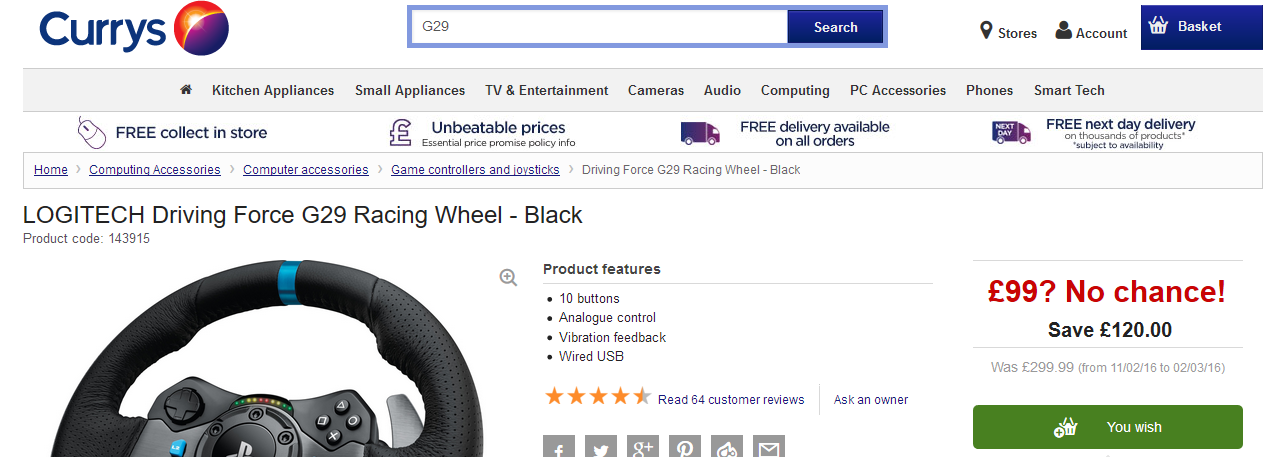Screen dimensions: 1269x457
Task: Click the '£99? No chance!' price text
Action: [x=1106, y=292]
